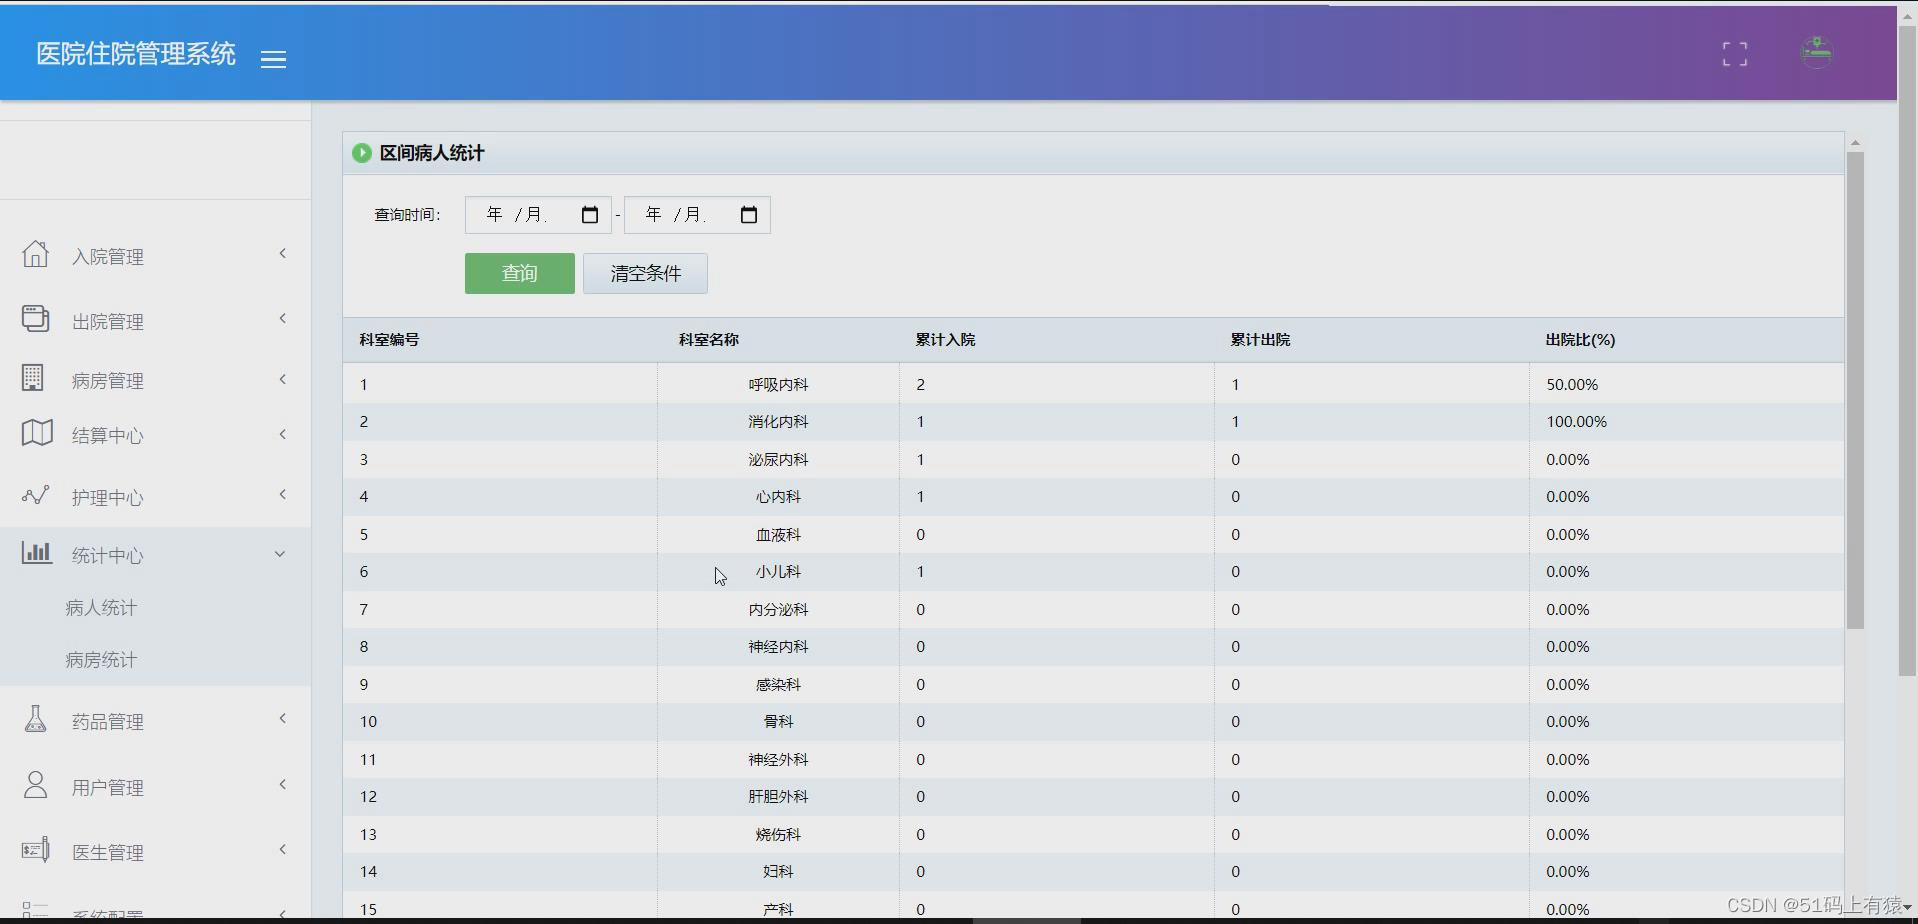Select 病人统计 submenu item
Viewport: 1918px width, 924px height.
click(101, 608)
